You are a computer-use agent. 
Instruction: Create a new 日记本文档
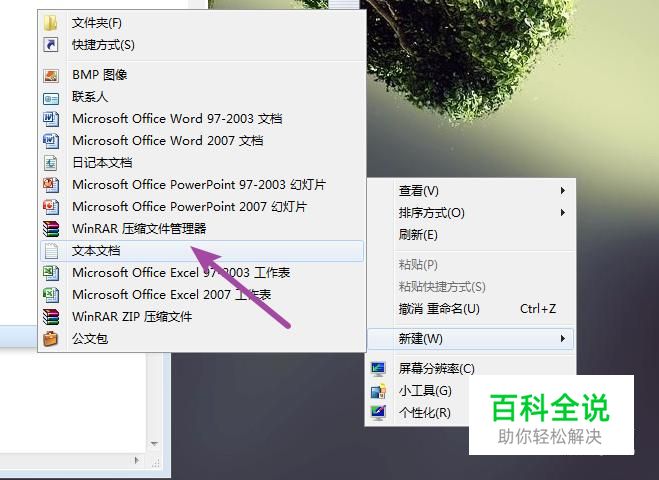pyautogui.click(x=202, y=163)
